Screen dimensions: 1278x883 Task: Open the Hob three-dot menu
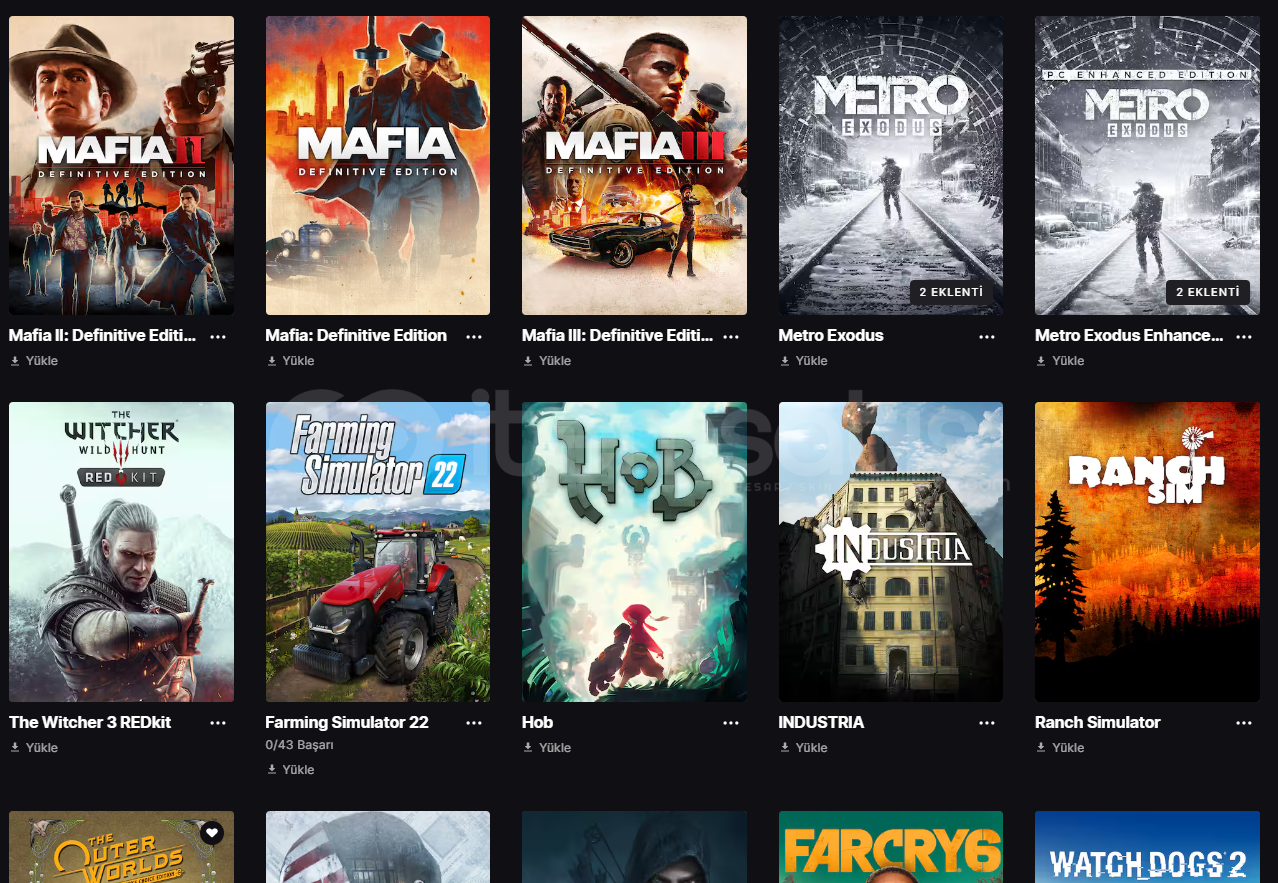pos(731,723)
